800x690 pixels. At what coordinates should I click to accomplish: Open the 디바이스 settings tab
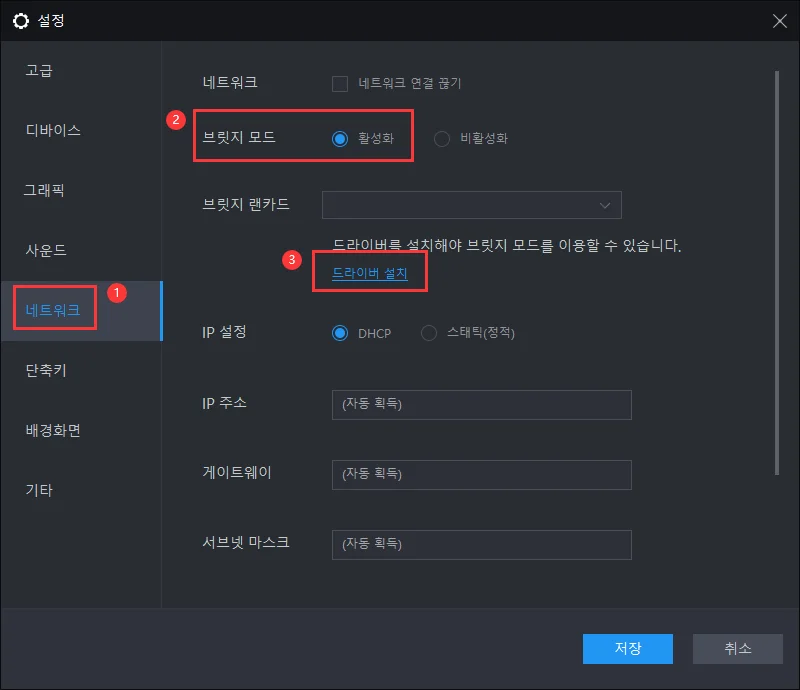coord(53,130)
